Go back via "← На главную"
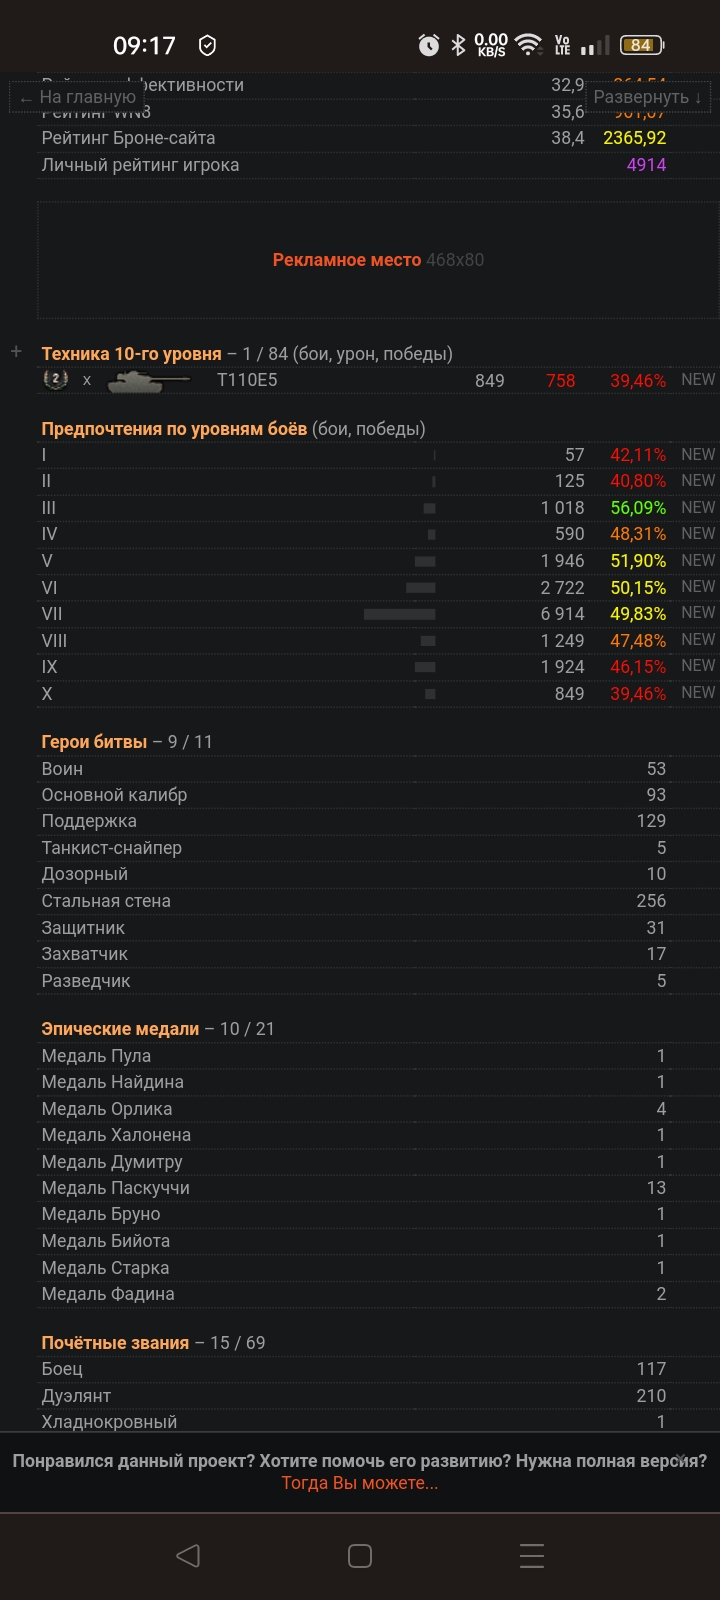 click(78, 97)
